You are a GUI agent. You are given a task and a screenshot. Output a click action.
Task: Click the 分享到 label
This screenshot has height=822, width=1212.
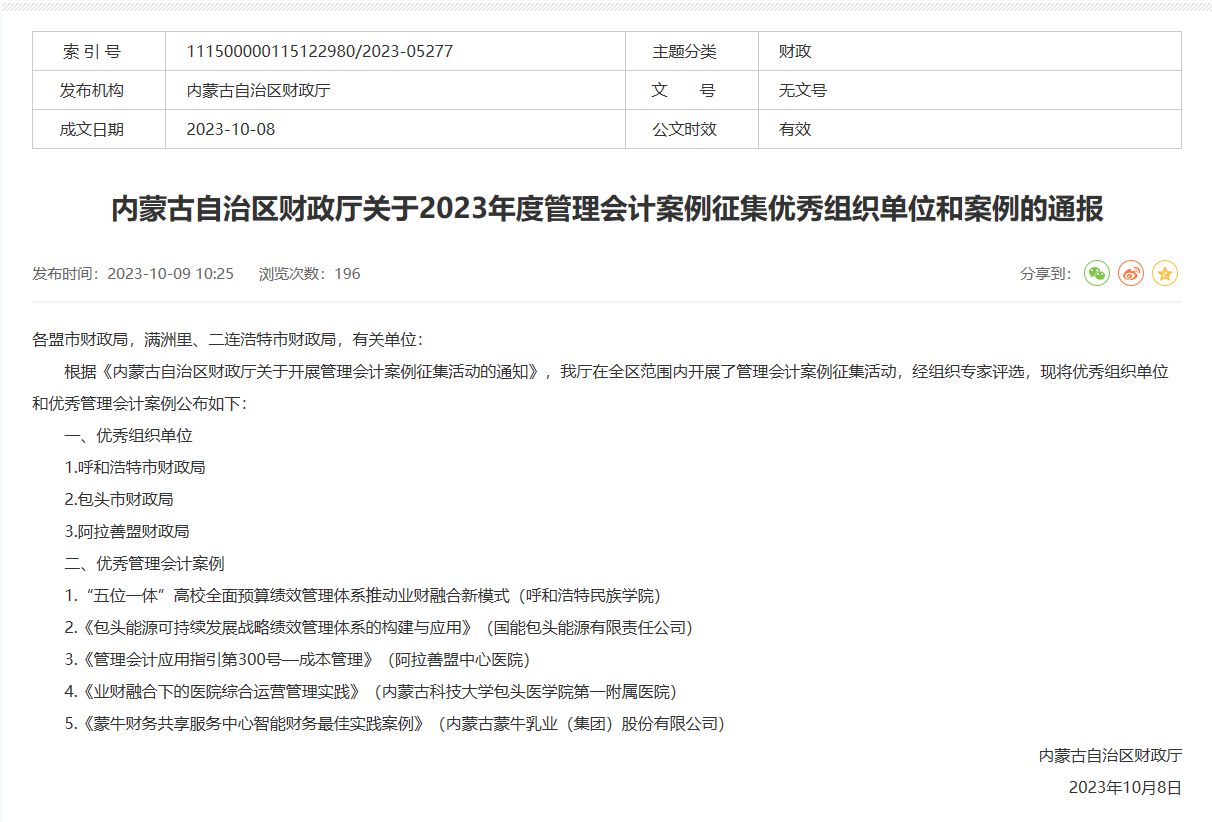[1045, 273]
